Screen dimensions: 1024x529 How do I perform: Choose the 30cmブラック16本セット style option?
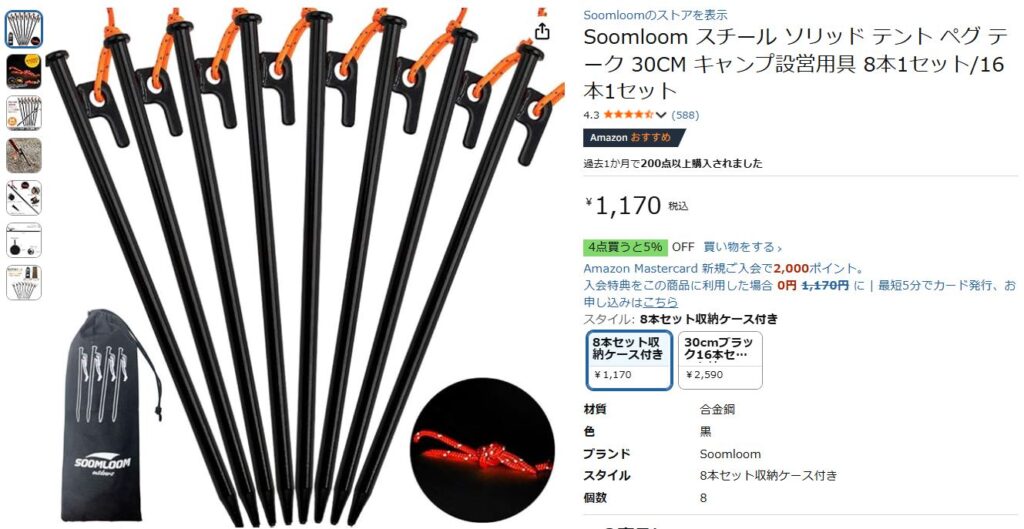click(x=720, y=361)
